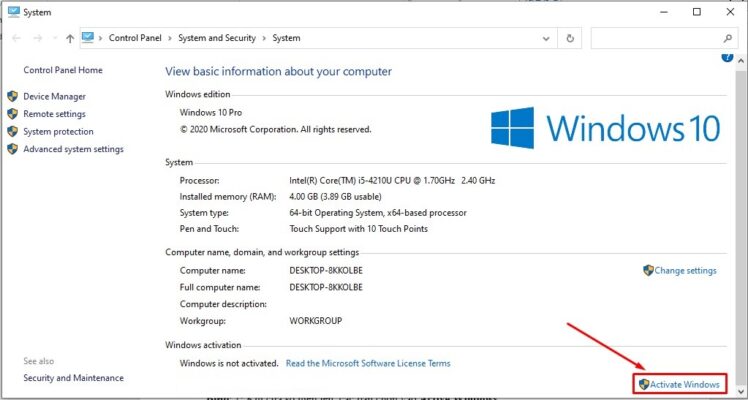748x400 pixels.
Task: Refresh the System page
Action: pyautogui.click(x=570, y=39)
